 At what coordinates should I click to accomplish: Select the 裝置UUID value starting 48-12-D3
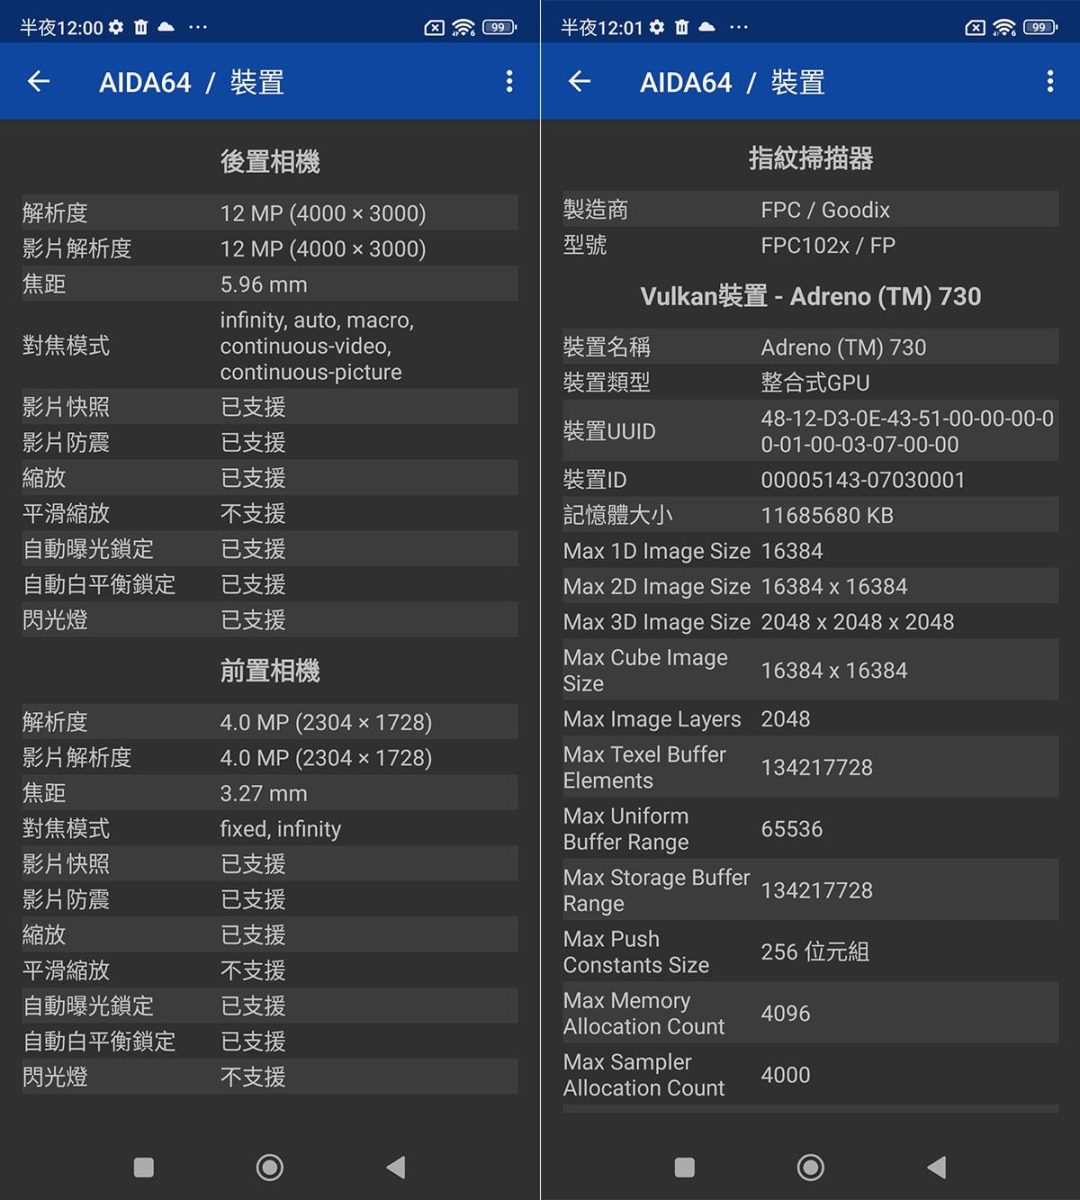(x=907, y=432)
